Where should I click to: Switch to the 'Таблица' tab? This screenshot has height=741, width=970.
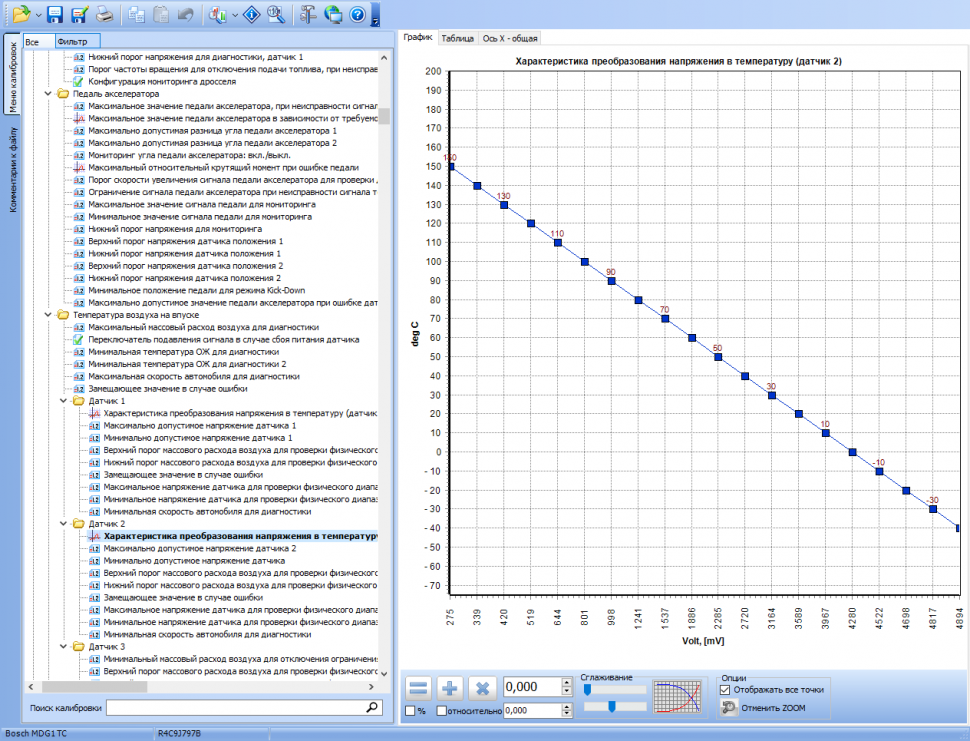(457, 38)
